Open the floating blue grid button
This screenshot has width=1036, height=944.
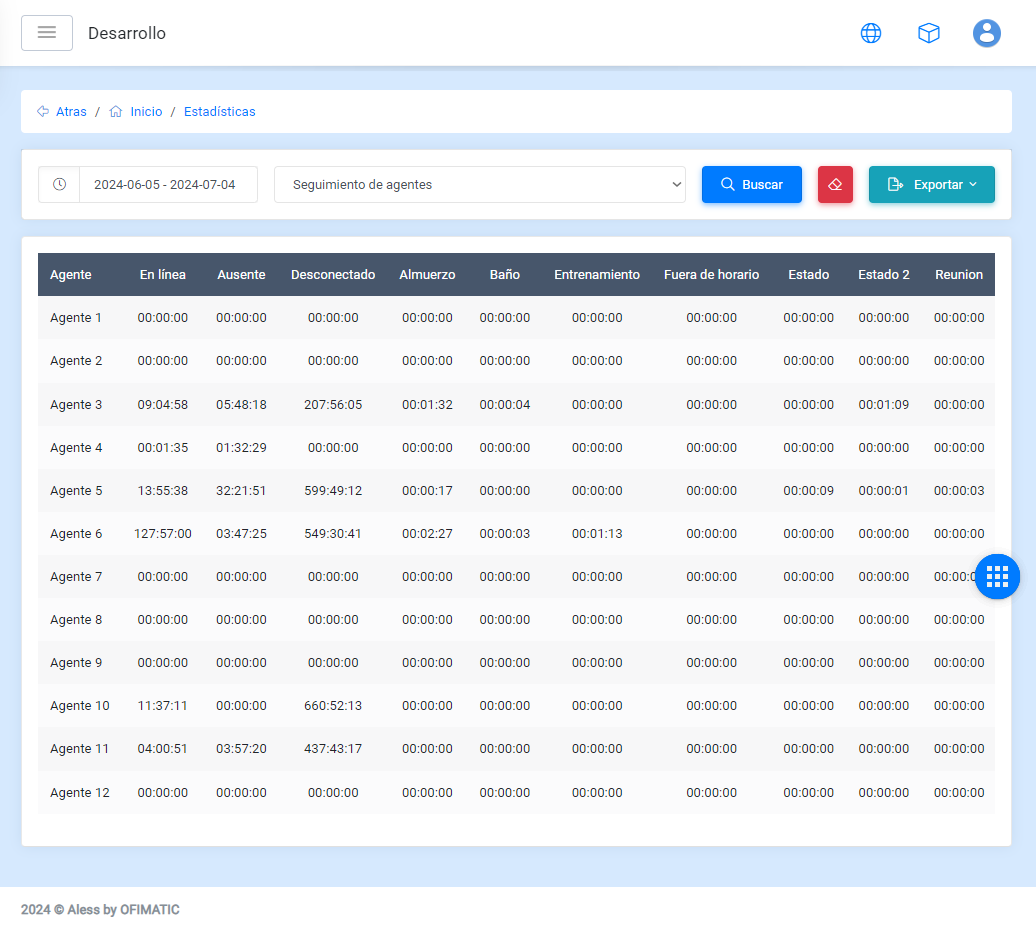[997, 576]
